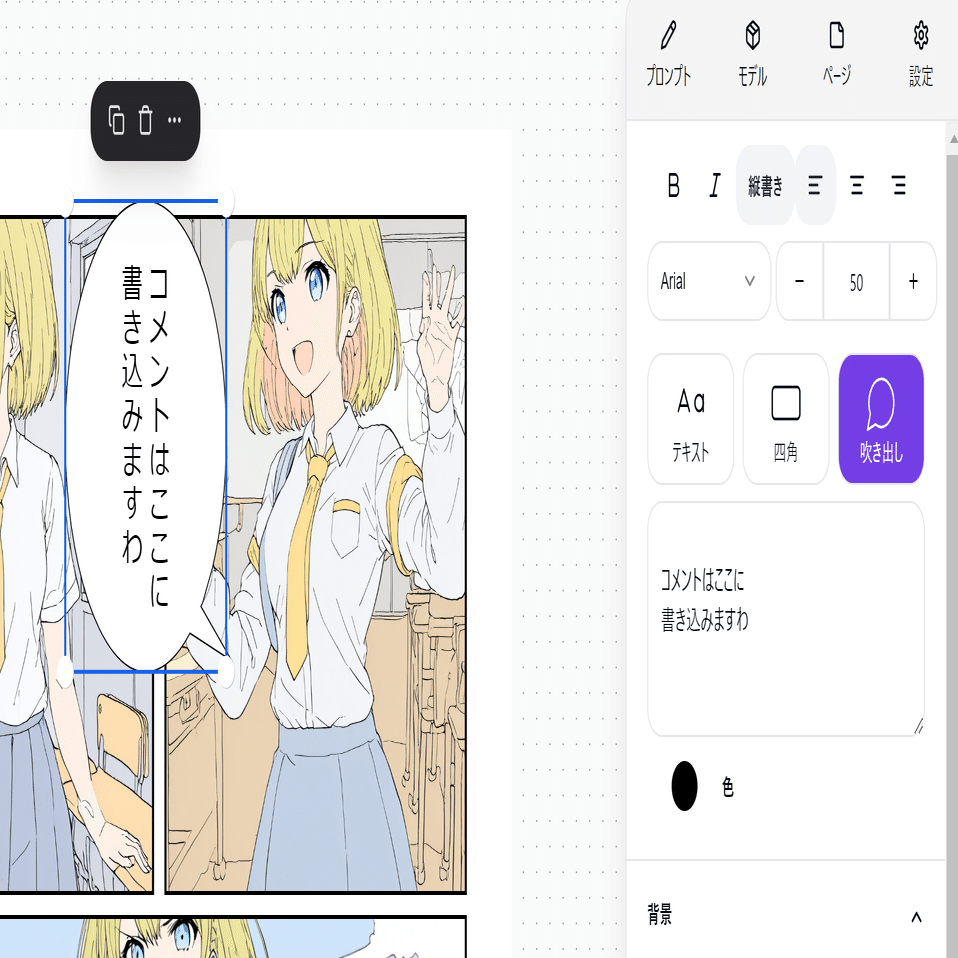Collapse the 背景 section
958x958 pixels.
[916, 916]
